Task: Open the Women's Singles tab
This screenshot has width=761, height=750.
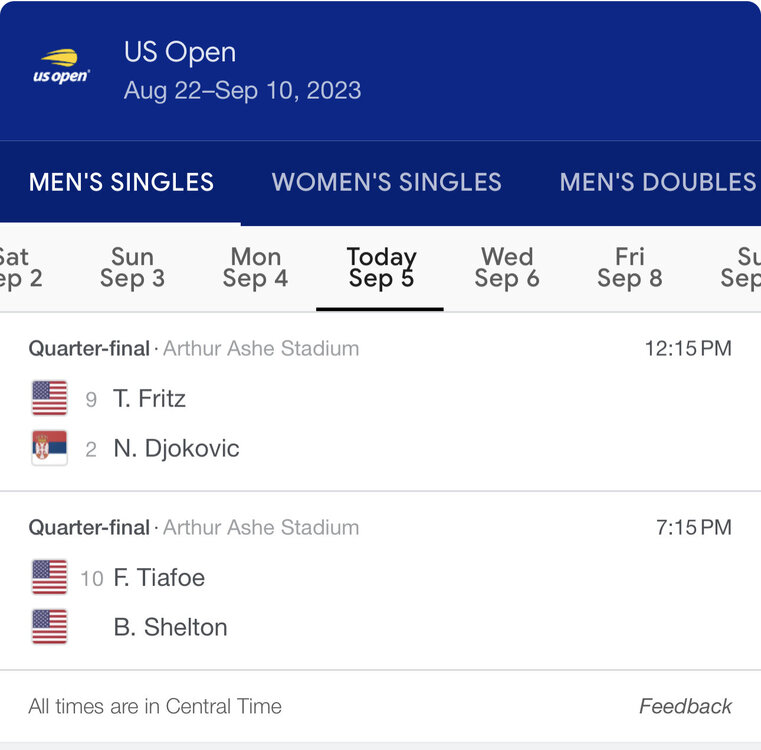Action: (386, 182)
